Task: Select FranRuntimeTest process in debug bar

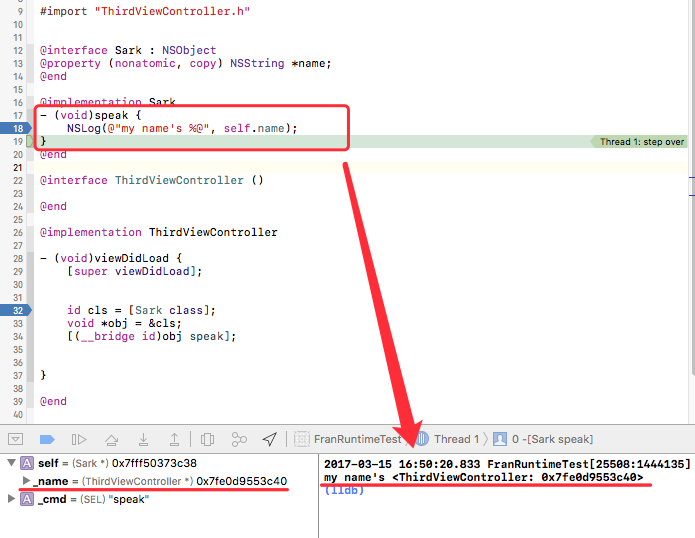Action: [348, 439]
